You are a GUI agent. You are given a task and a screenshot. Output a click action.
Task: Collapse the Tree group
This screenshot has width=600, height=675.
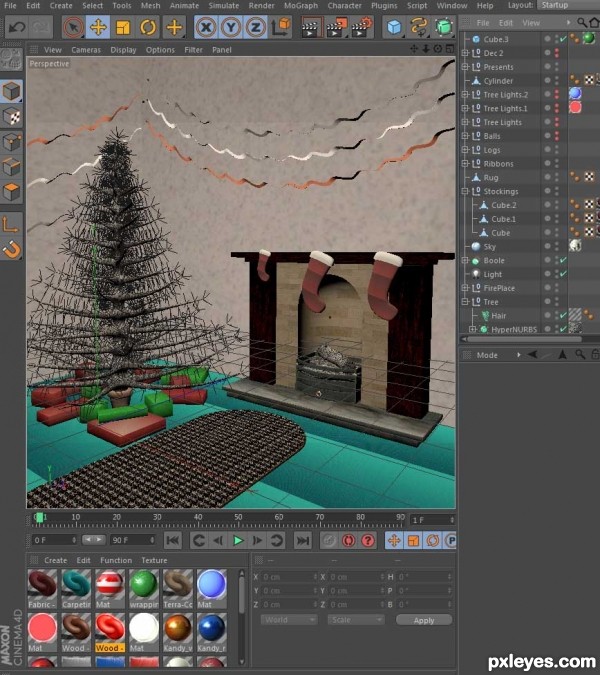pyautogui.click(x=465, y=302)
